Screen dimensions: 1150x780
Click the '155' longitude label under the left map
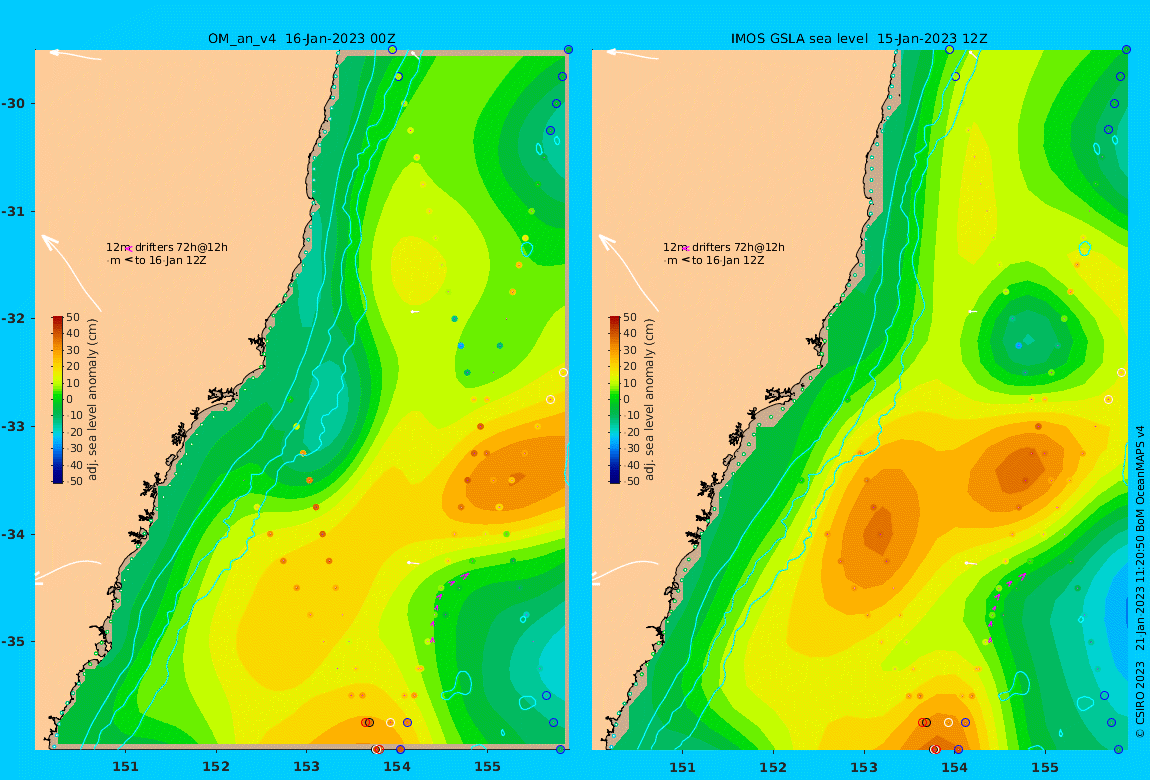coord(487,767)
